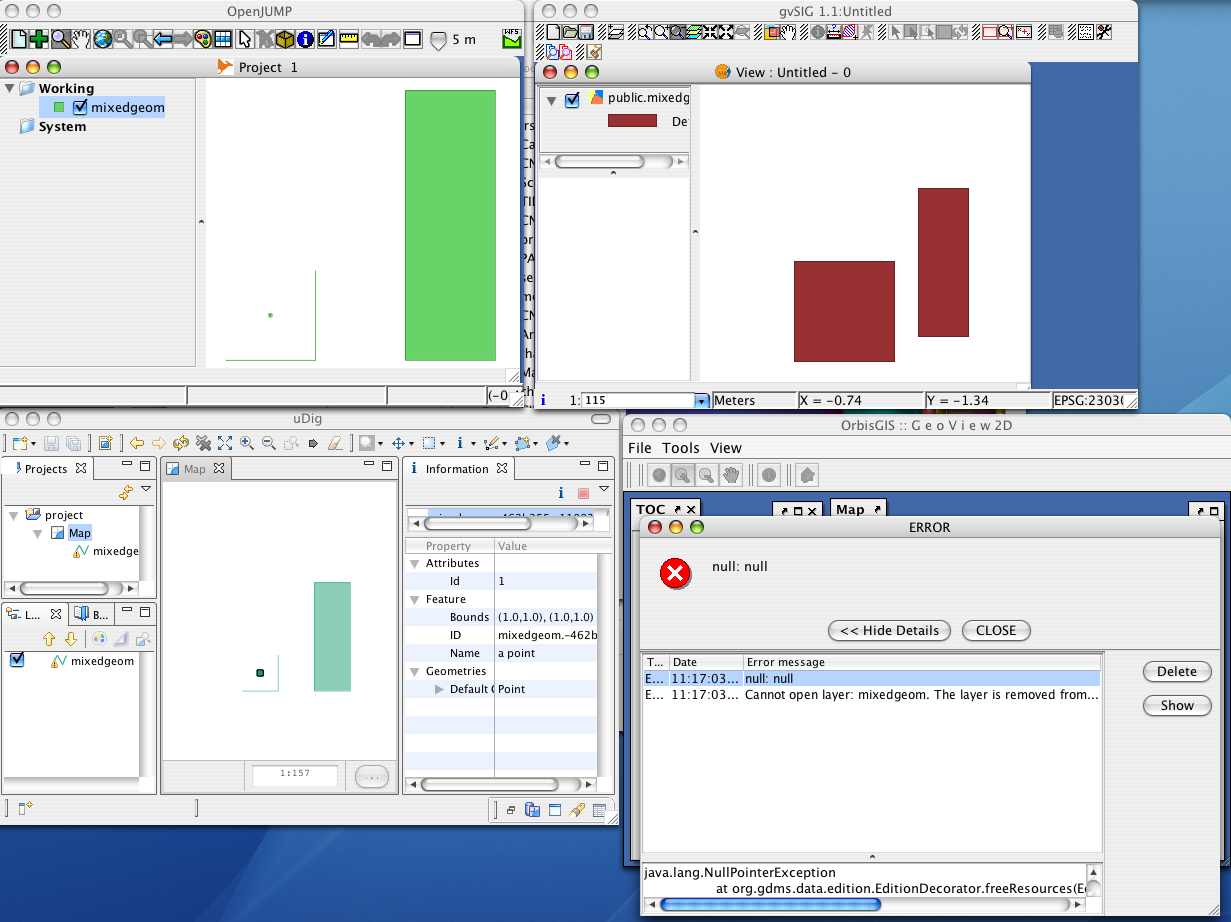Select the OpenJUMP globe zoom-to-full-extent icon

[102, 40]
